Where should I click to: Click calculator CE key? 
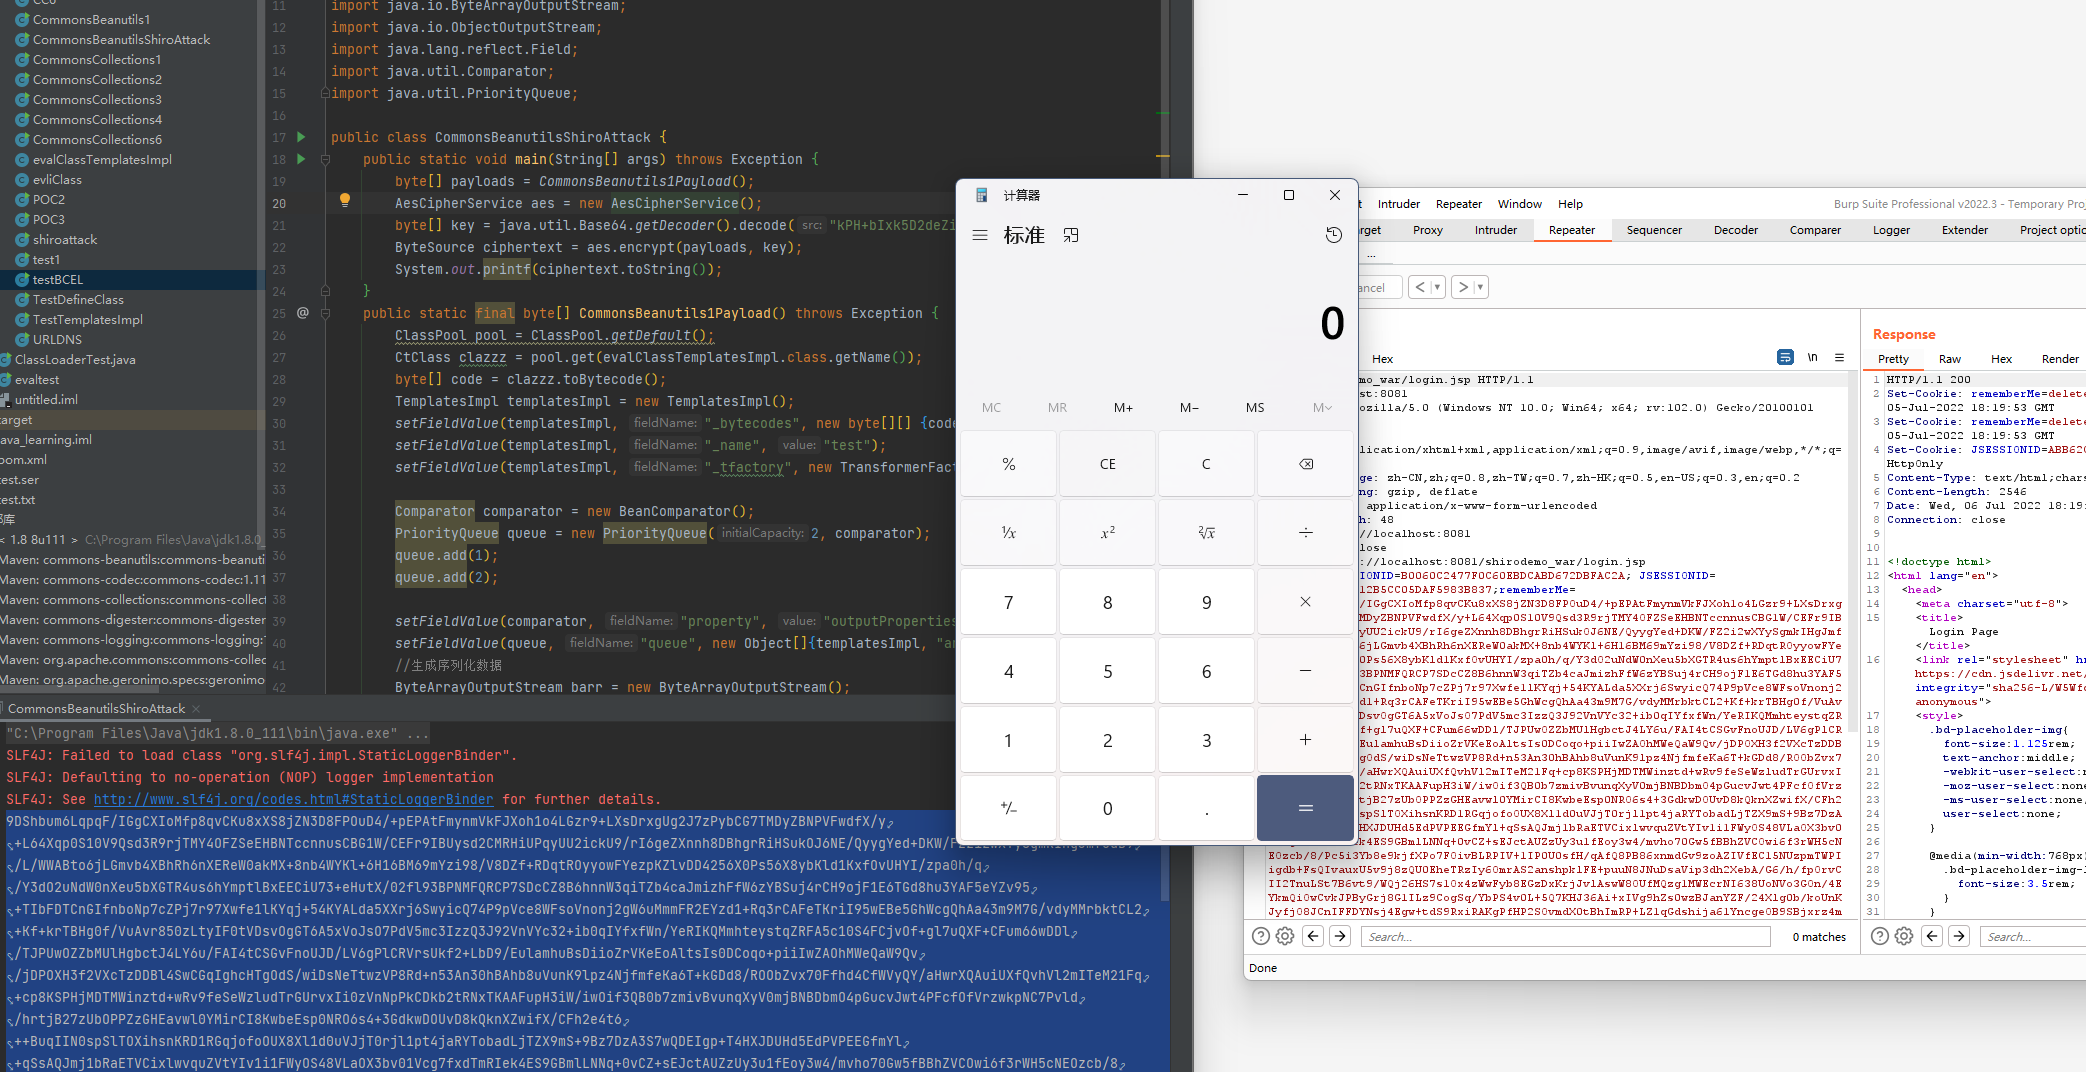click(x=1107, y=464)
